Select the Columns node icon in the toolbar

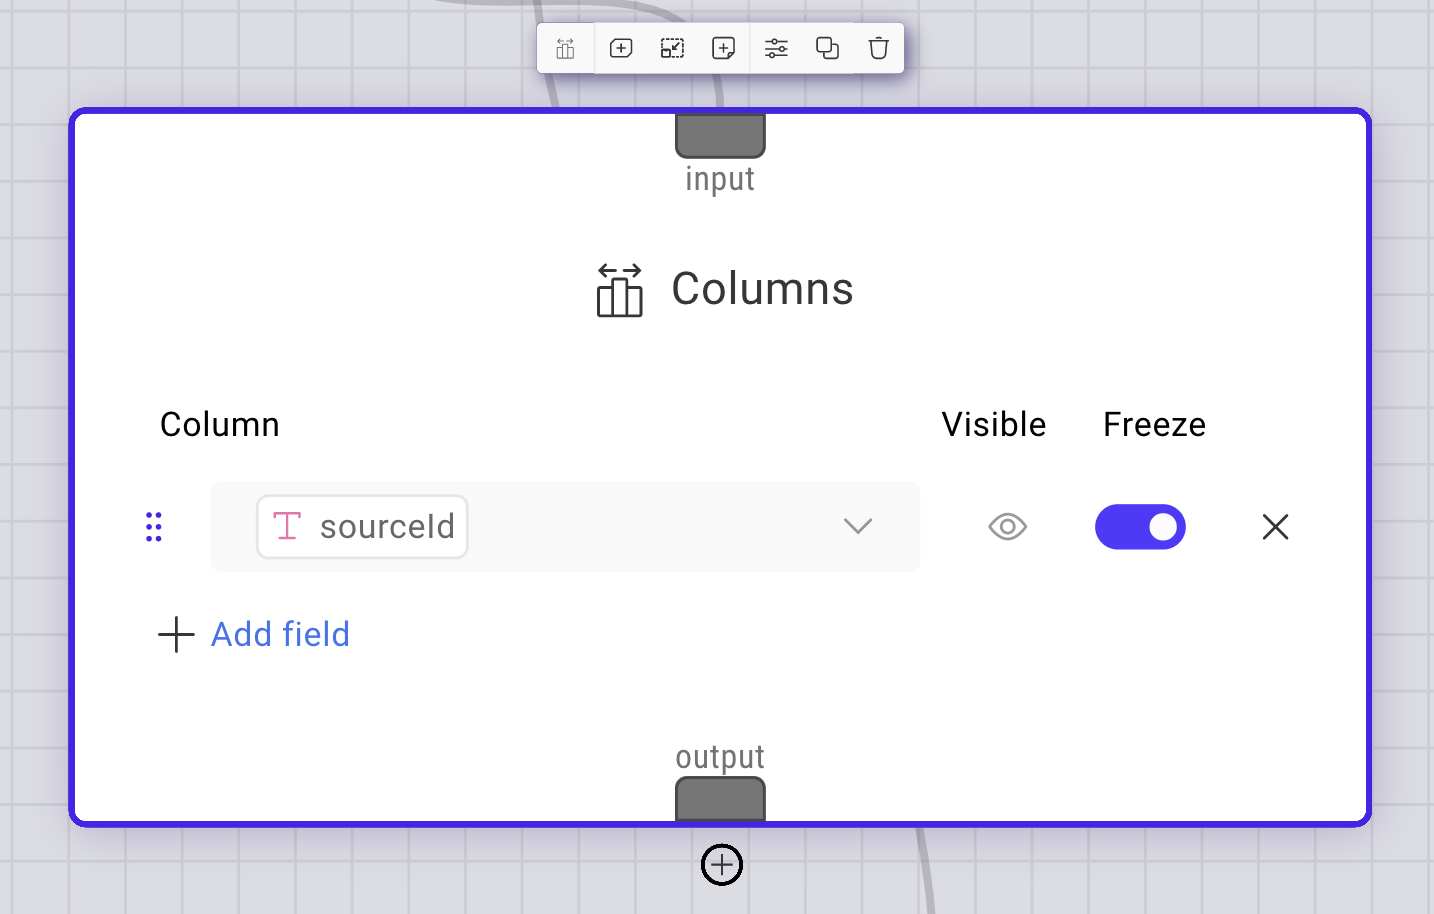tap(565, 48)
